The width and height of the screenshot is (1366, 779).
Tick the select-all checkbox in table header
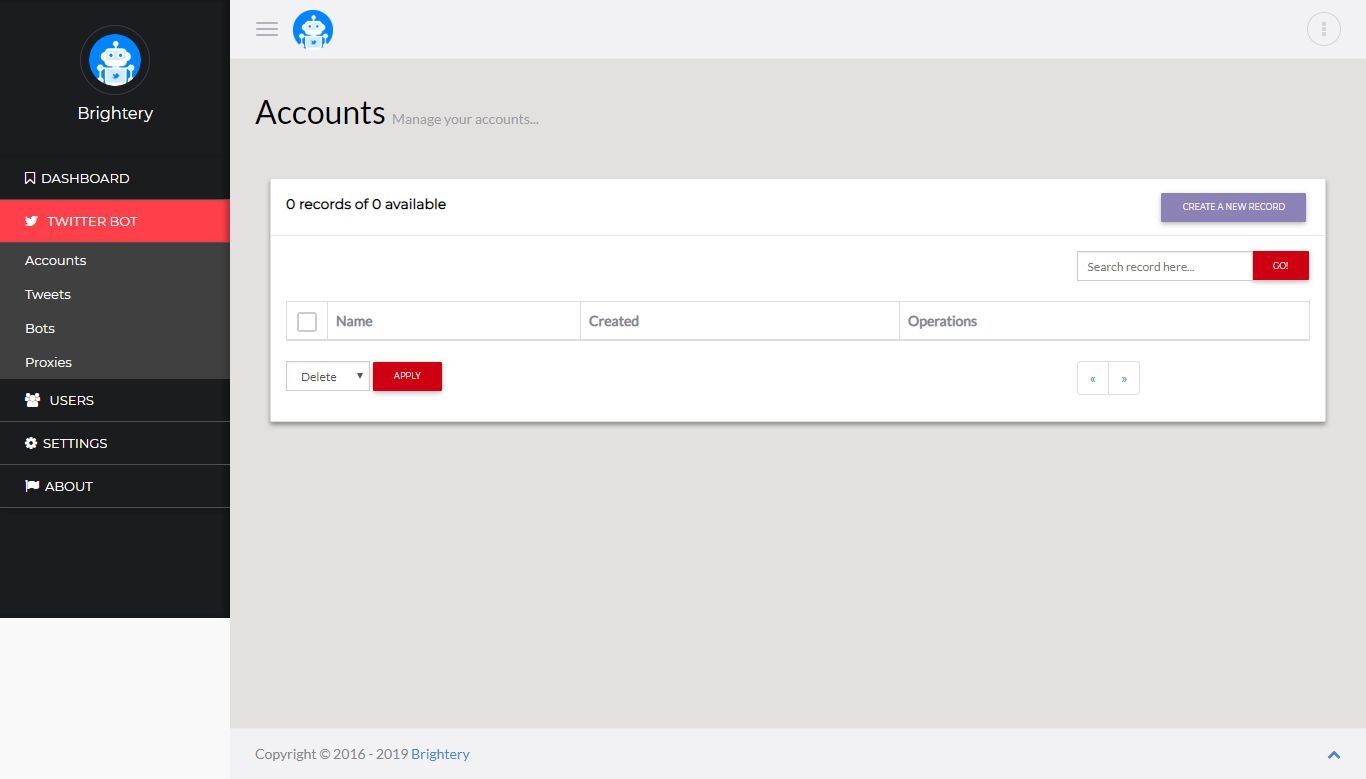(307, 321)
